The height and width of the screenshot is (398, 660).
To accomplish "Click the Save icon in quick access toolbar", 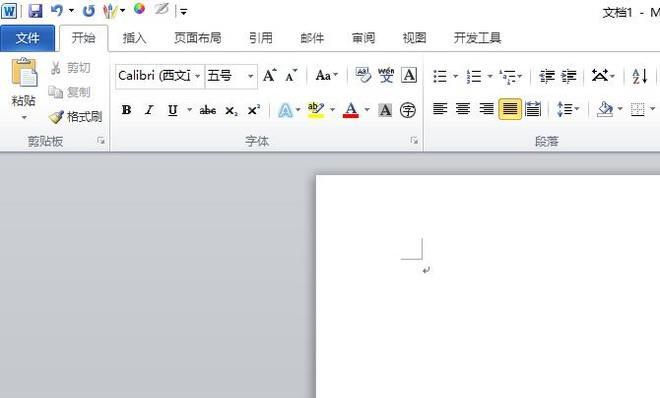I will pyautogui.click(x=35, y=11).
